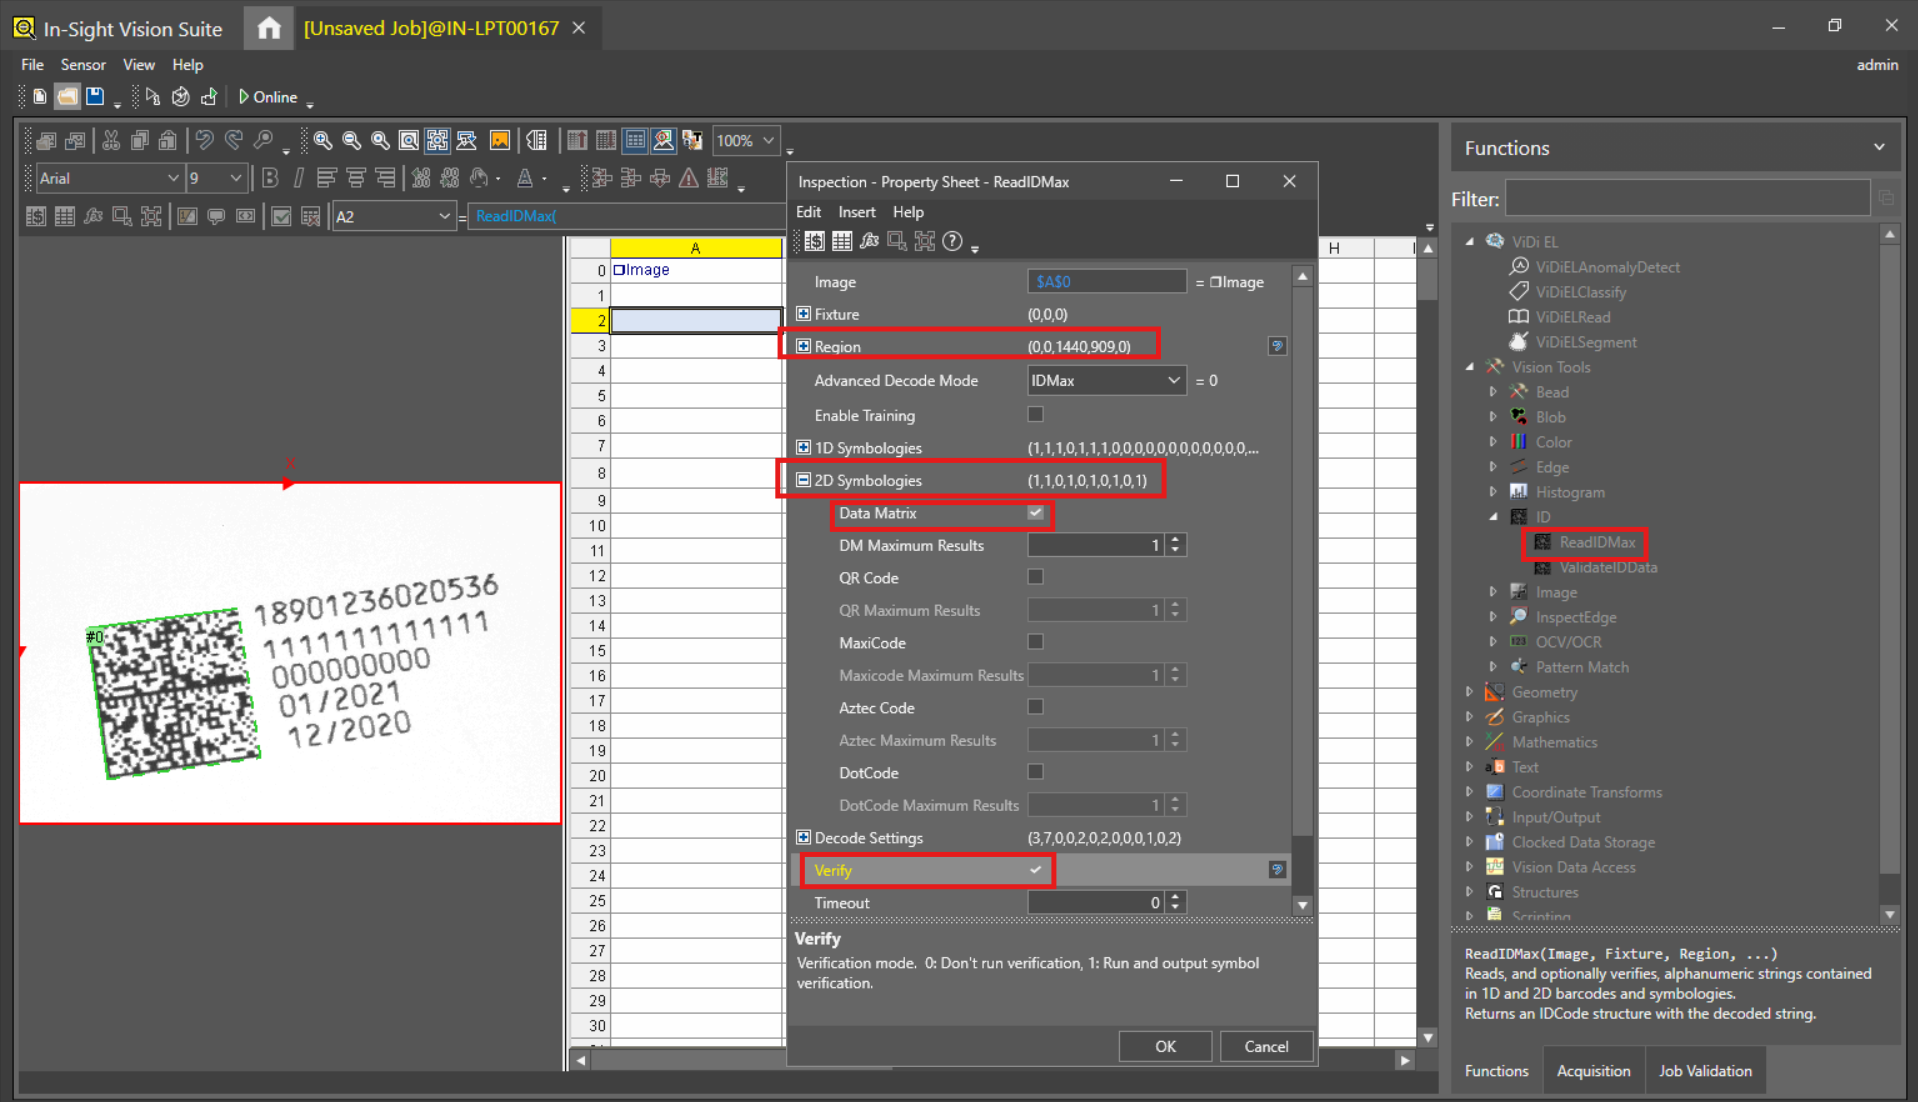
Task: Click the help question mark icon in property sheet
Action: [x=953, y=241]
